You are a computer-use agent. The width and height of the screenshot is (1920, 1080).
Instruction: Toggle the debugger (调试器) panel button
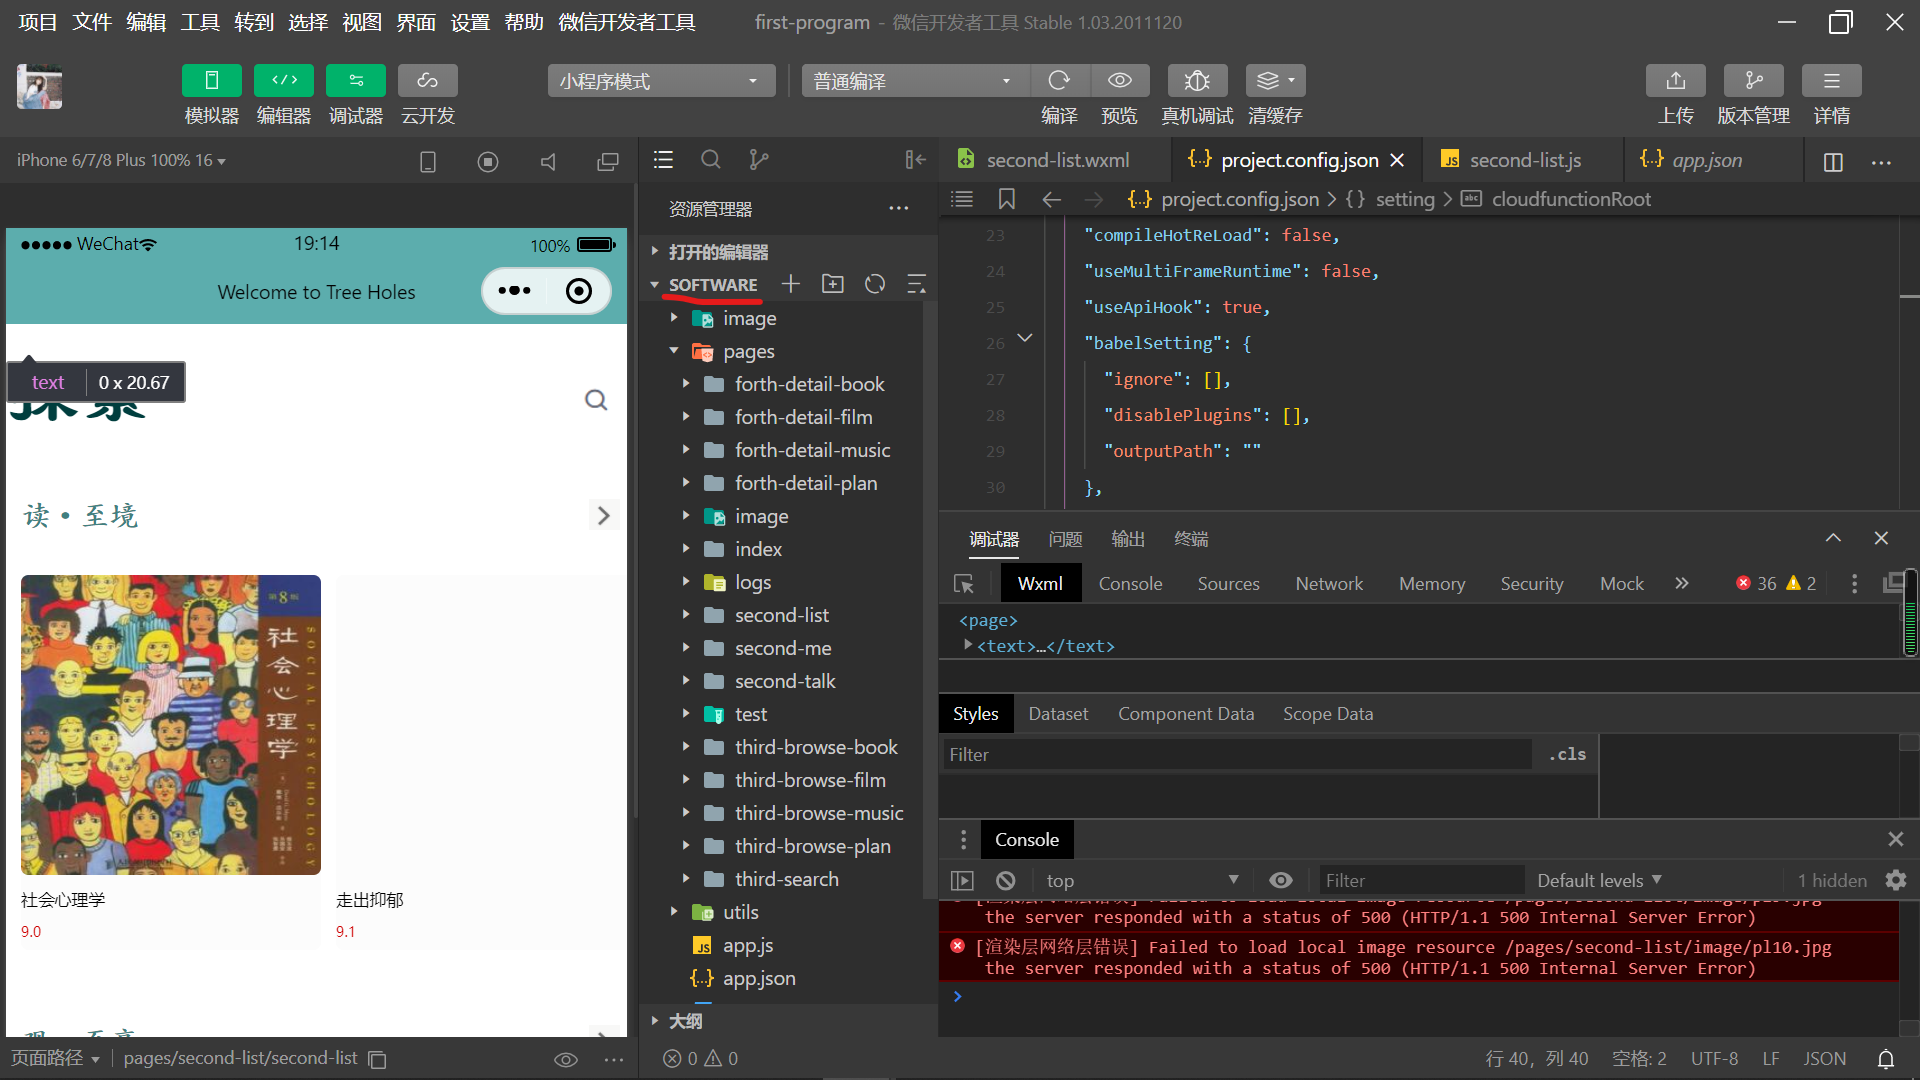(x=356, y=81)
